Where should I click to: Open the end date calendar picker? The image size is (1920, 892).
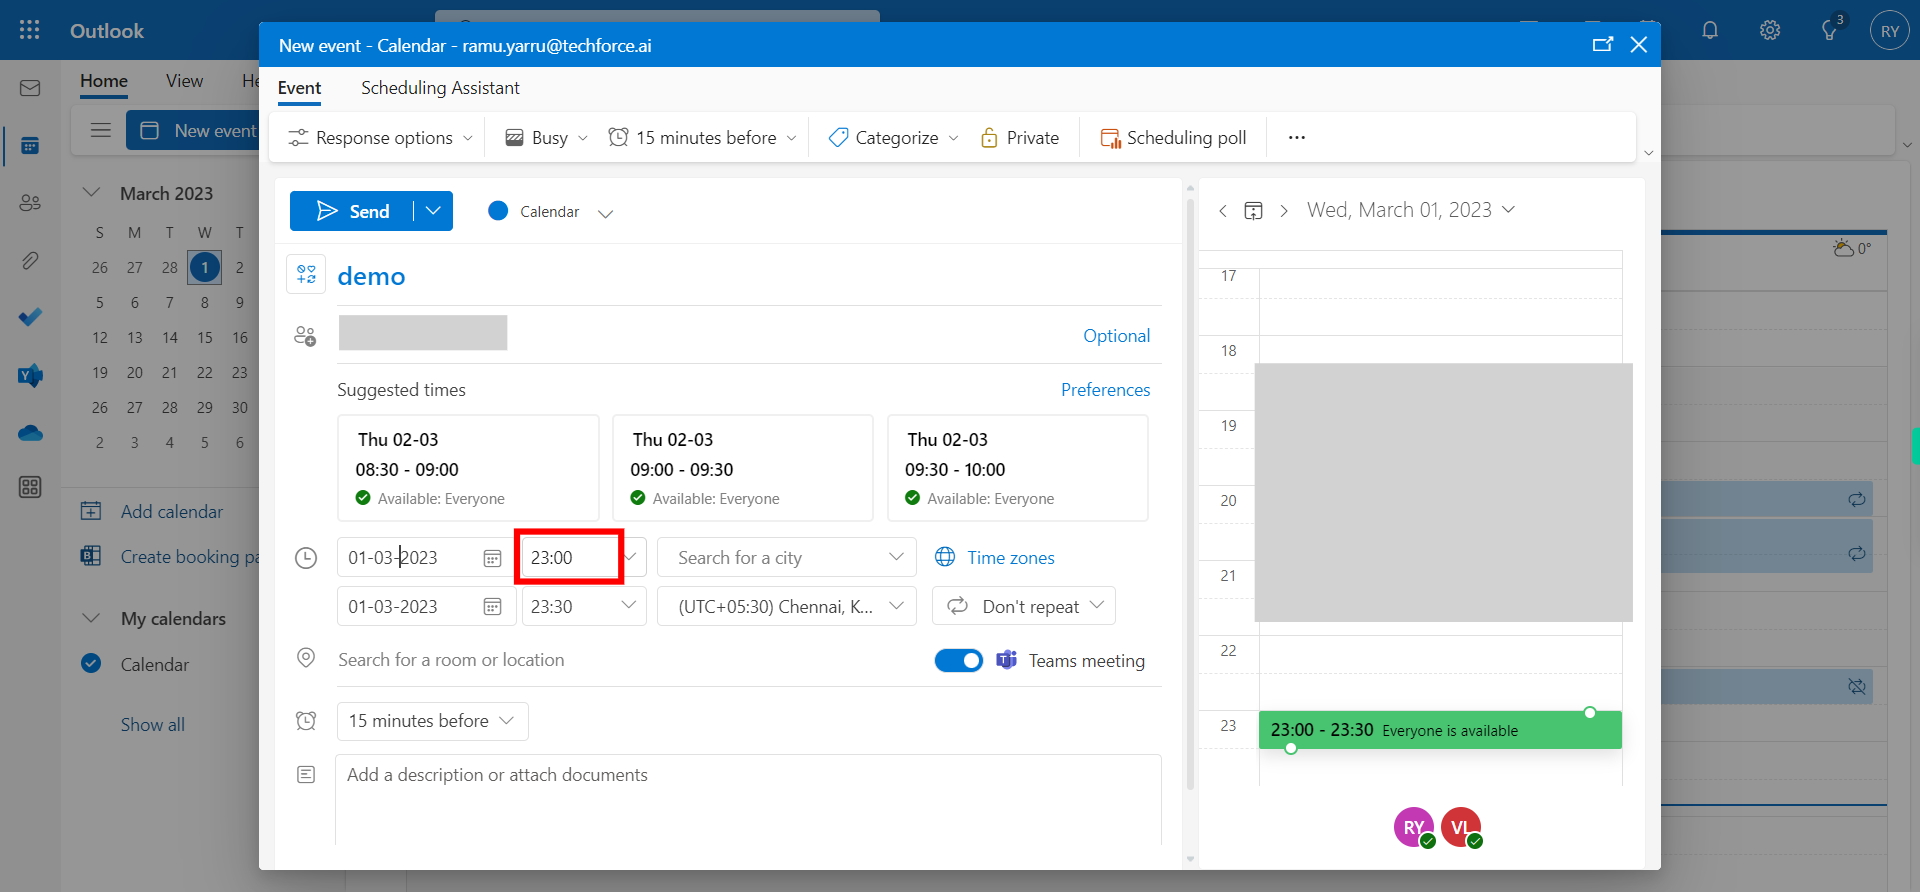coord(492,606)
